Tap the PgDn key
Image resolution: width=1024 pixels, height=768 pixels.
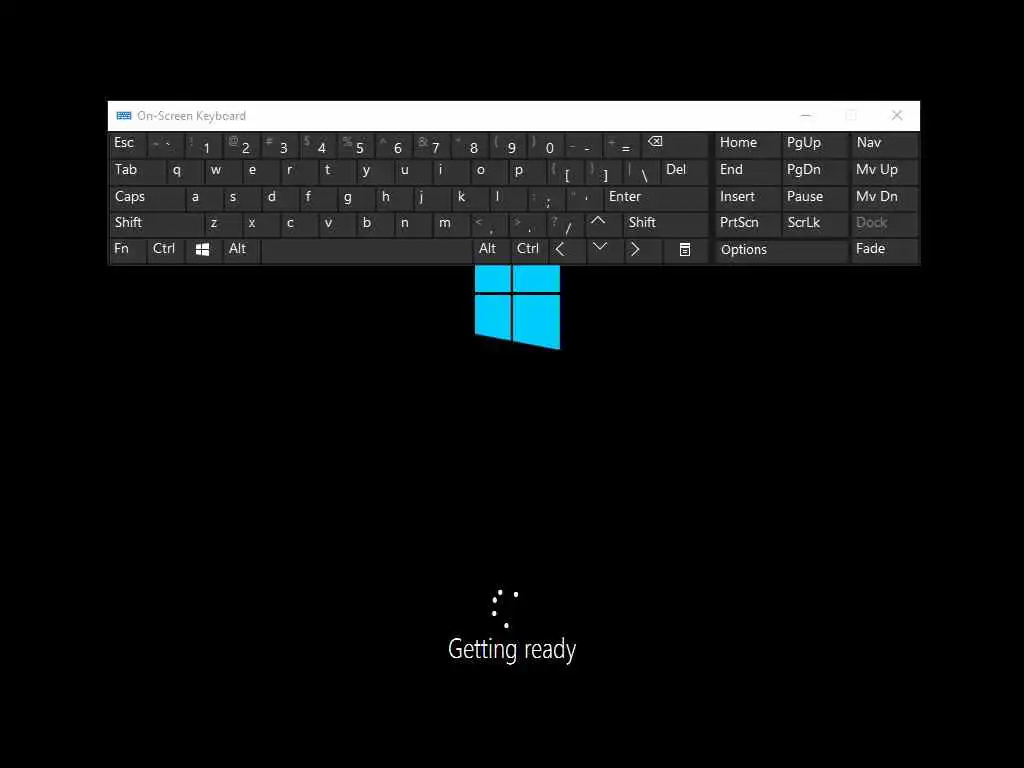(814, 171)
